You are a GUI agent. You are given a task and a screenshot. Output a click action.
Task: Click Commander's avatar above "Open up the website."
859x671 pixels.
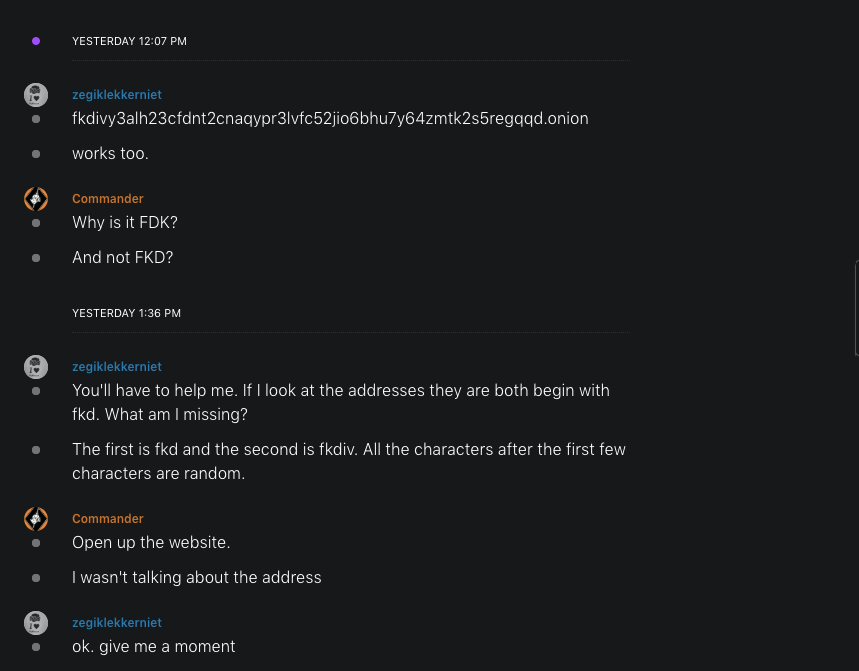click(36, 519)
